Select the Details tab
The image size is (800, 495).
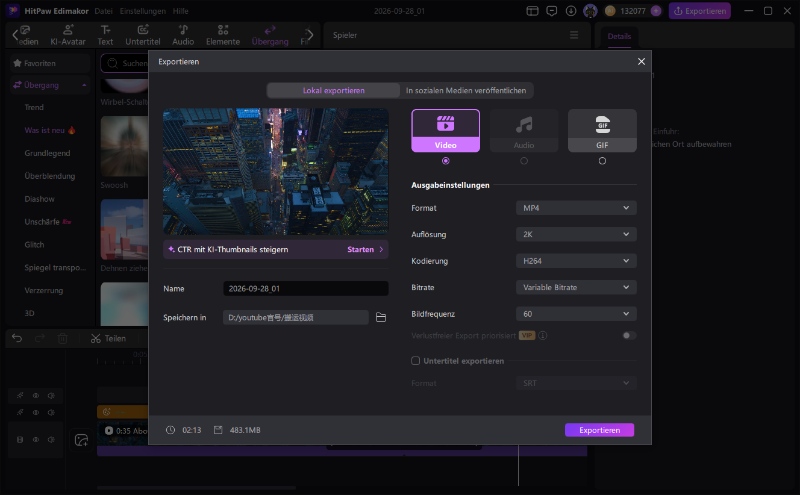619,36
